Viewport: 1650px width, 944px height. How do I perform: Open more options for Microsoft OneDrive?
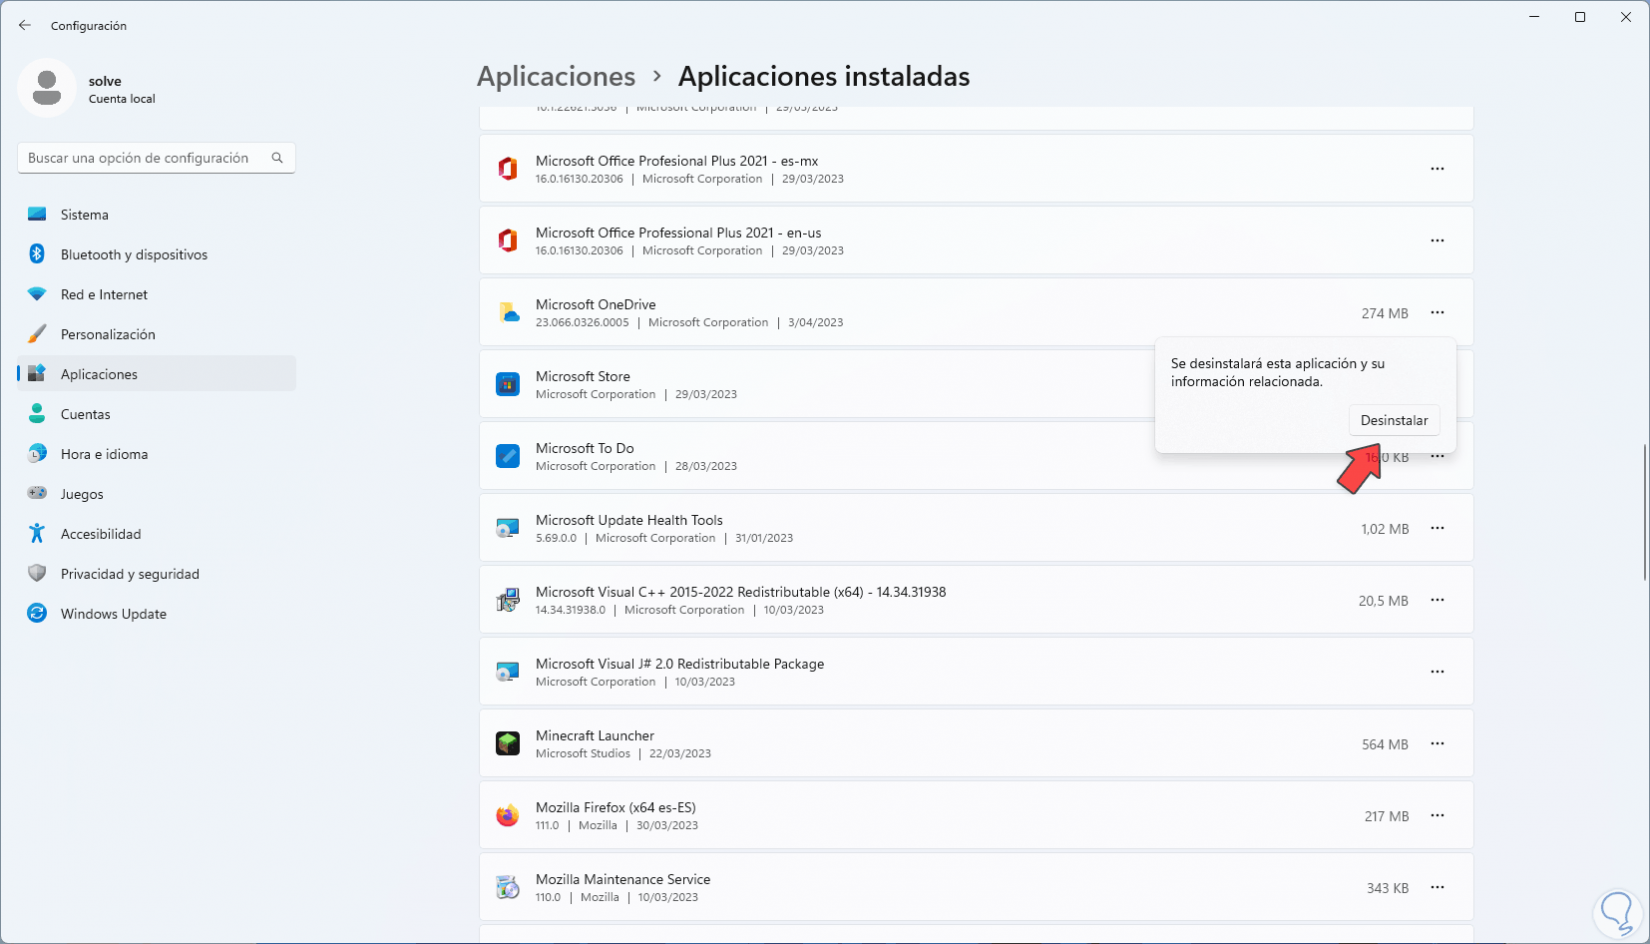1437,313
